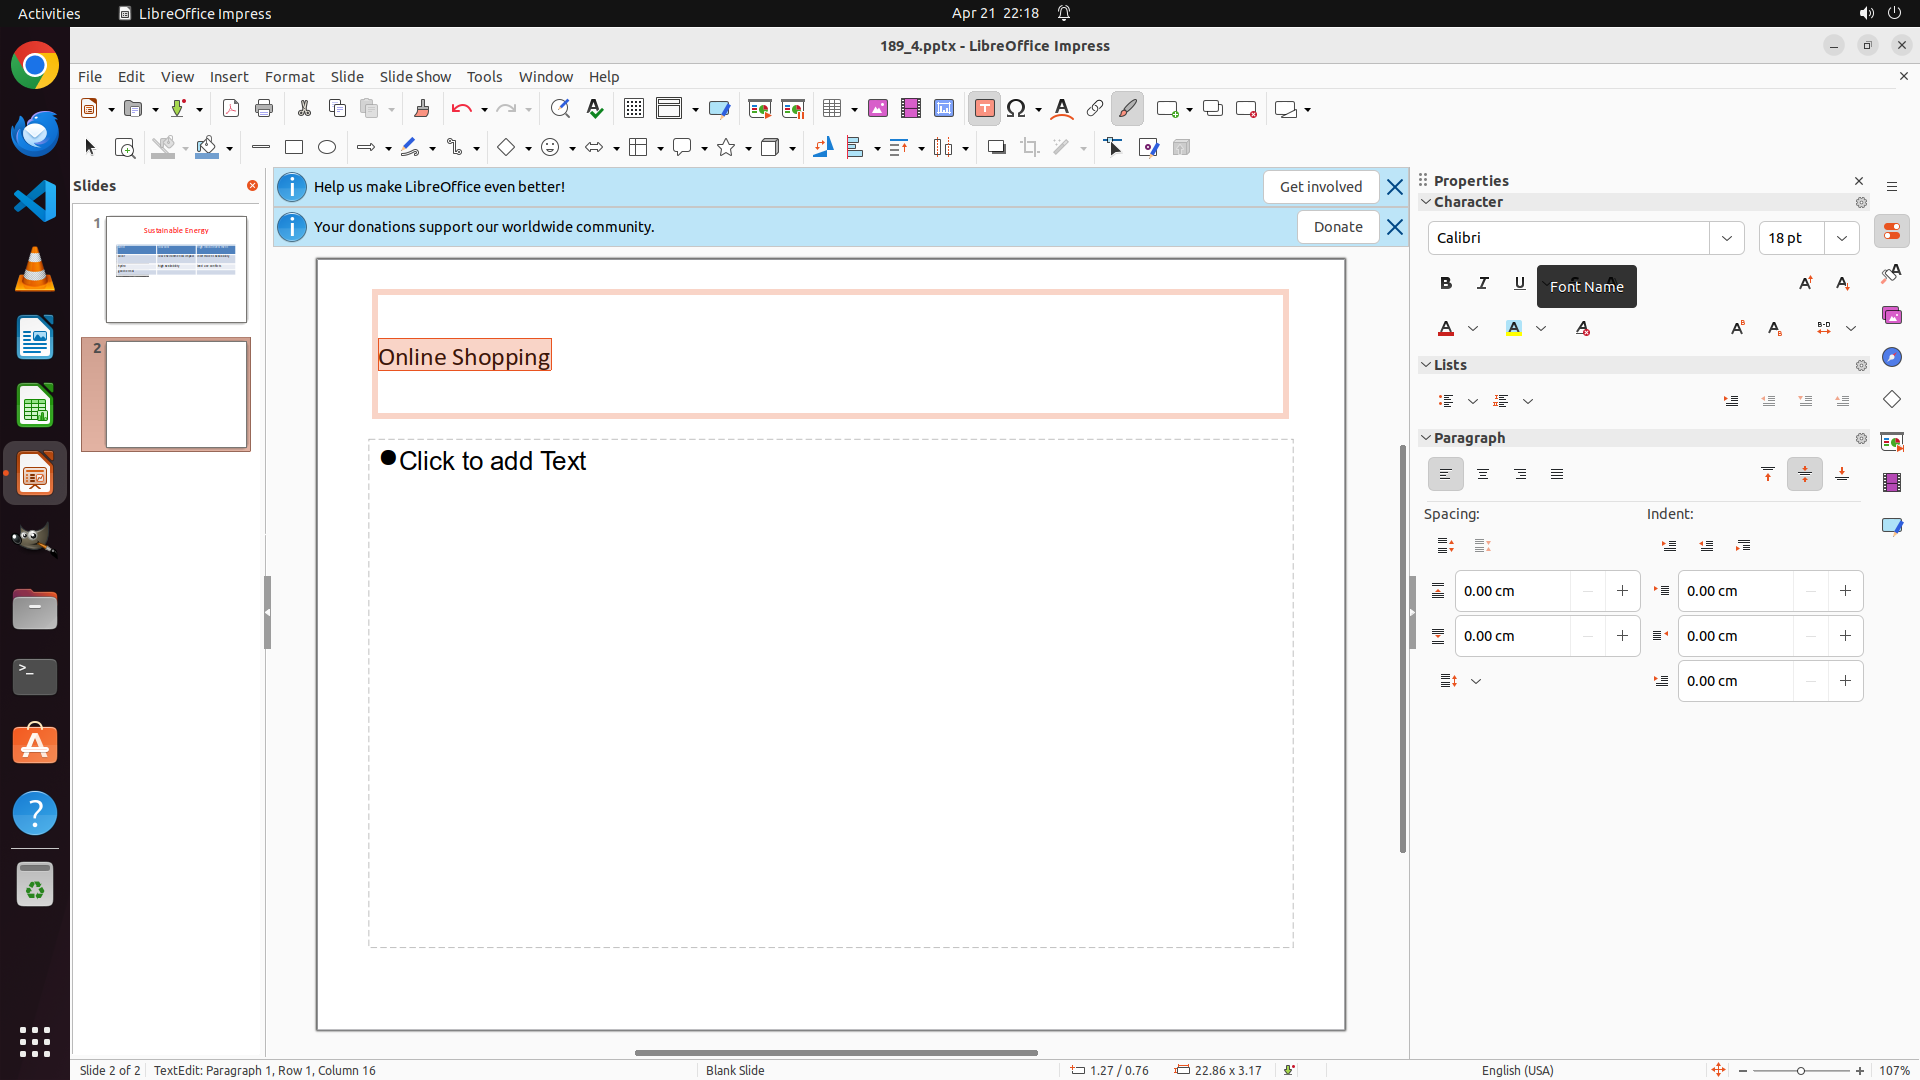This screenshot has width=1920, height=1080.
Task: Click the Rectangle shape tool
Action: tap(294, 148)
